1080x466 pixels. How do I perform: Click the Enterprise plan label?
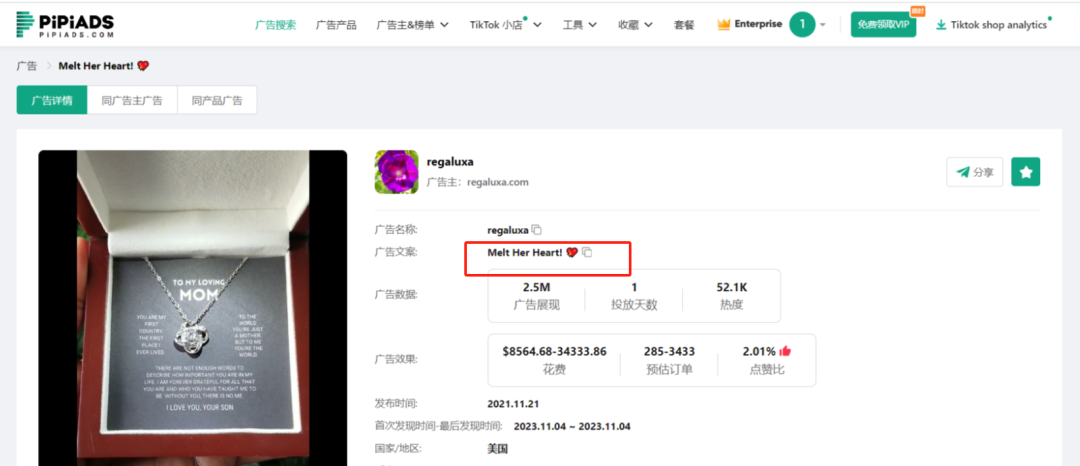click(758, 24)
